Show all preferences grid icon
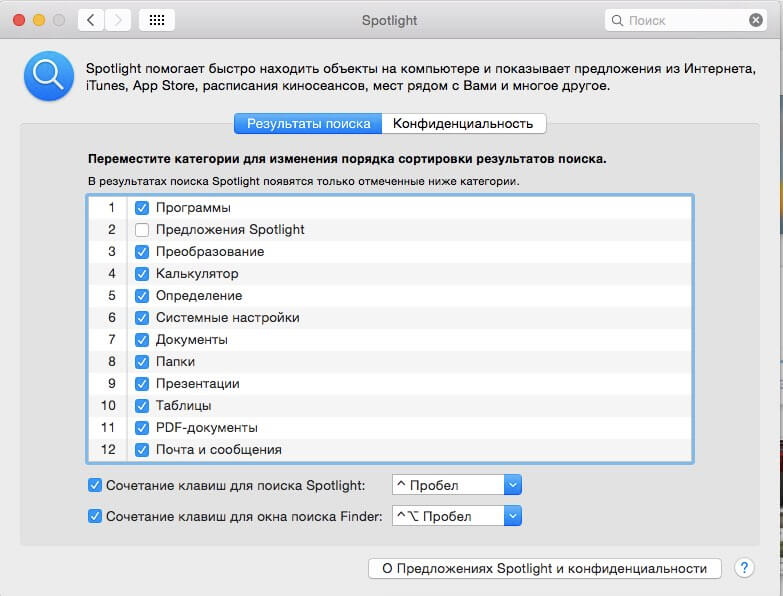Image resolution: width=783 pixels, height=596 pixels. point(157,20)
